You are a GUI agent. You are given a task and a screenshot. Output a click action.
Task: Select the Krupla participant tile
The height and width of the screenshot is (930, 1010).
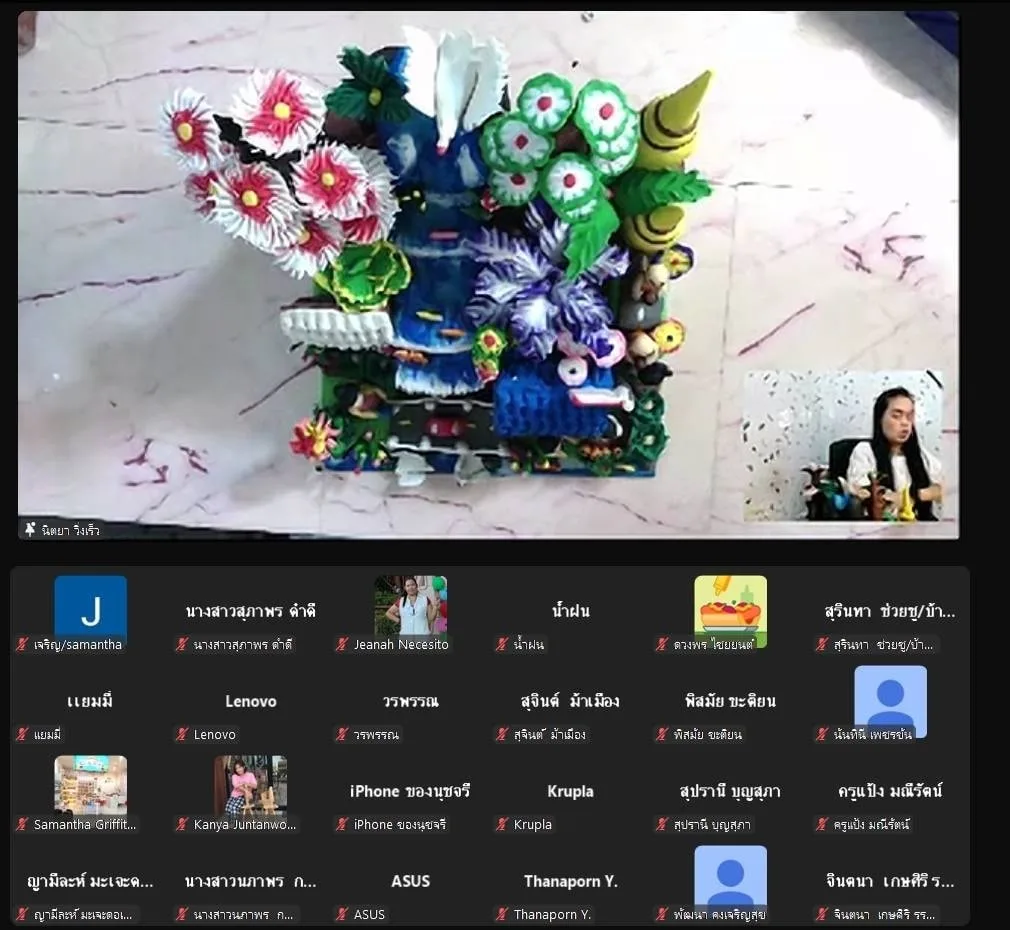[570, 792]
